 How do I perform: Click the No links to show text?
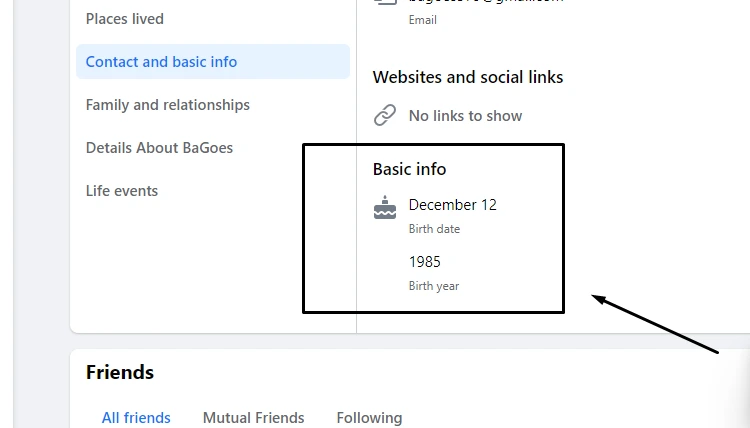tap(465, 116)
